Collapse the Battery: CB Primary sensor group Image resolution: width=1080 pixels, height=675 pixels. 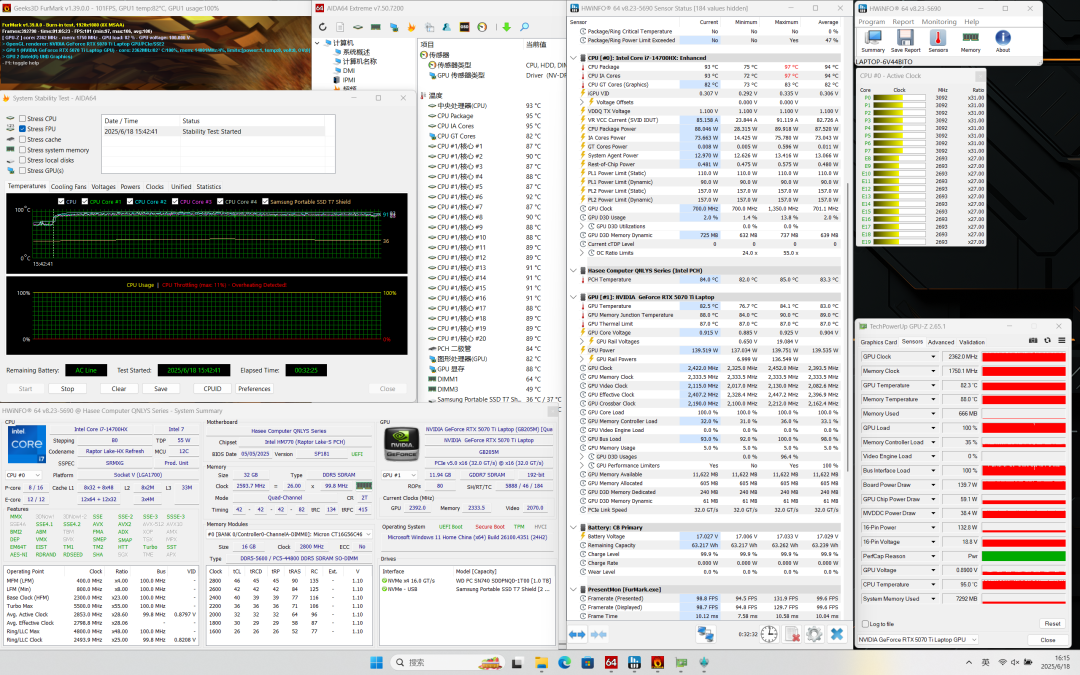coord(573,528)
